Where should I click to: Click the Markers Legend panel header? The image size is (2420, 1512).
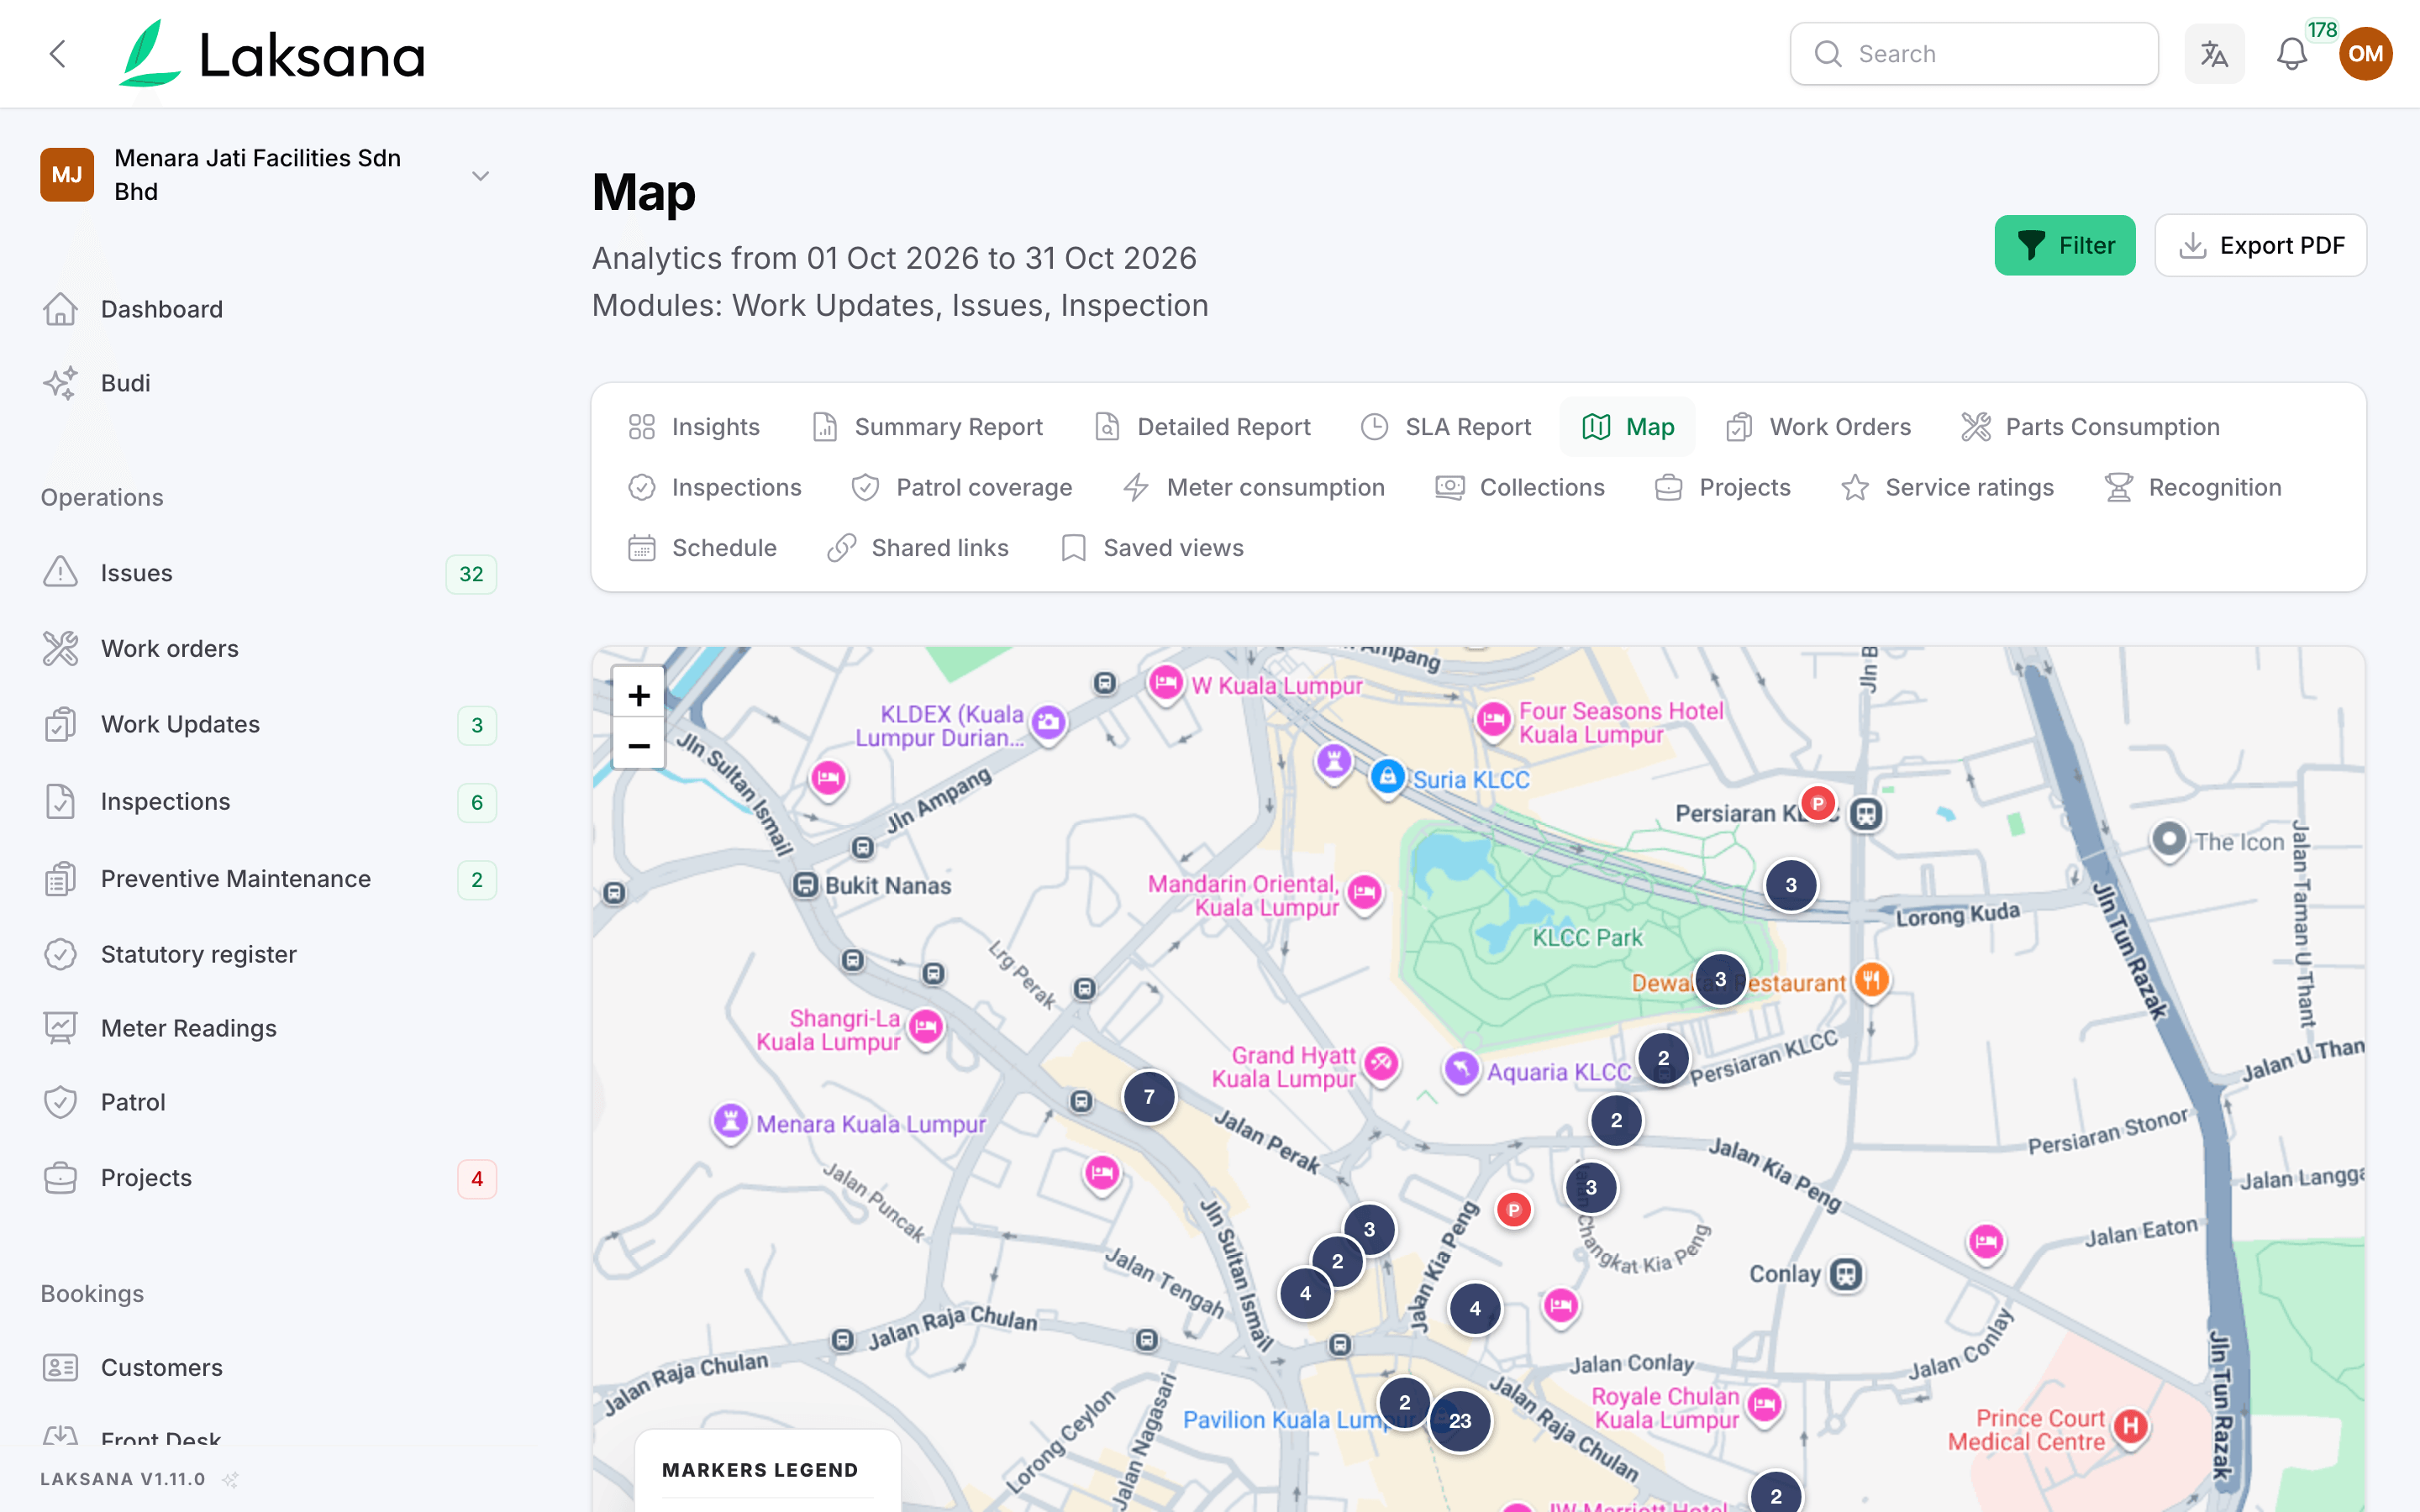pyautogui.click(x=760, y=1470)
